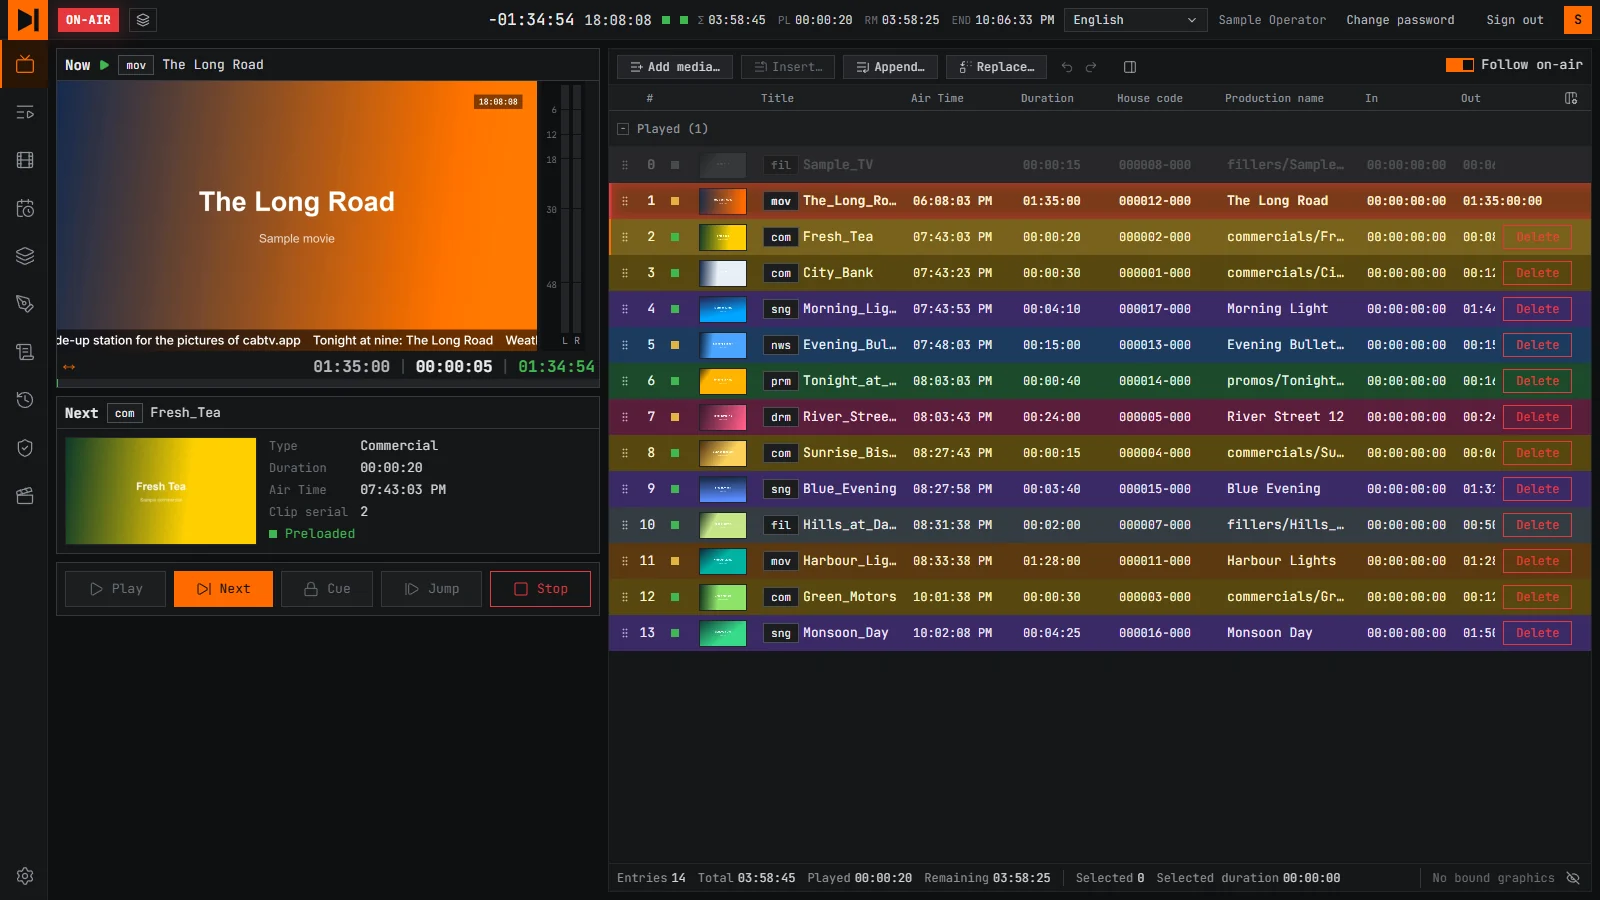Open the media library film icon

coord(25,160)
